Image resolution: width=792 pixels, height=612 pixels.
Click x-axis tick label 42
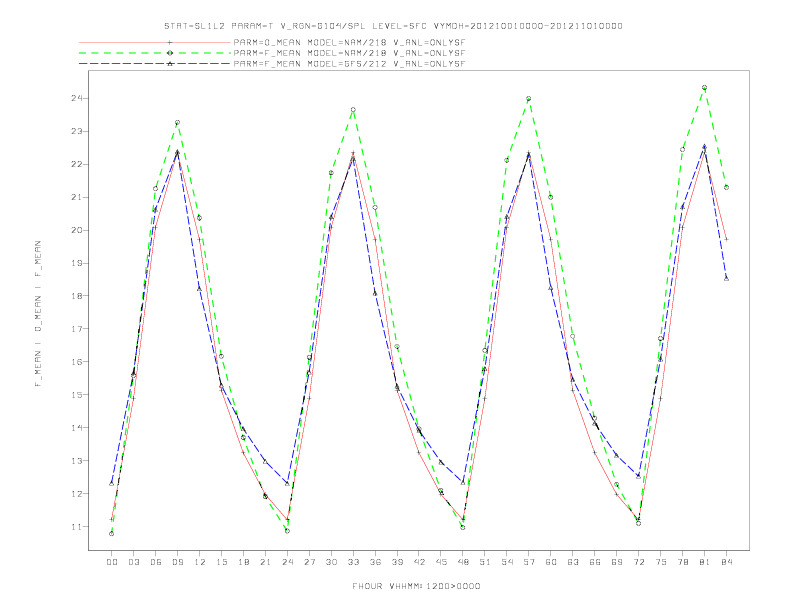[419, 562]
